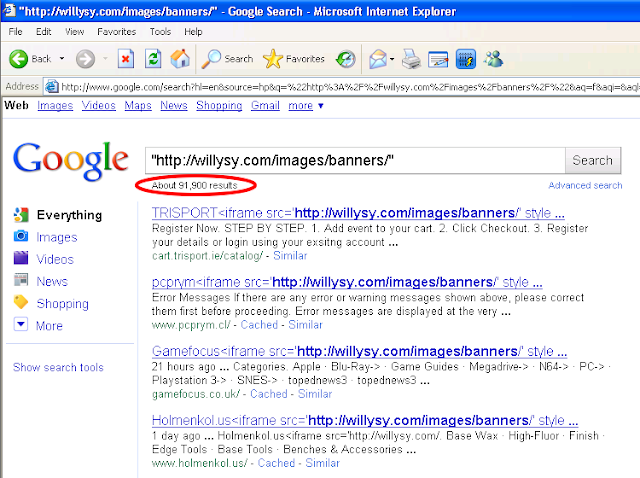This screenshot has height=478, width=640.
Task: Open the toolbar Search magnifier
Action: point(211,59)
